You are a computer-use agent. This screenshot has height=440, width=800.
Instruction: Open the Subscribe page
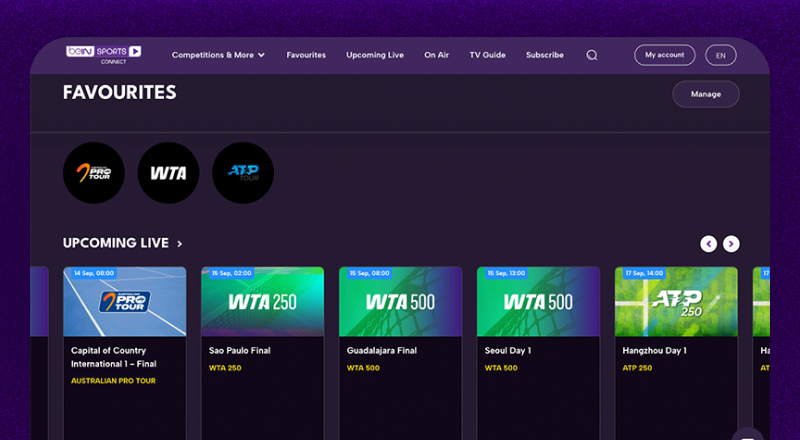pyautogui.click(x=545, y=55)
